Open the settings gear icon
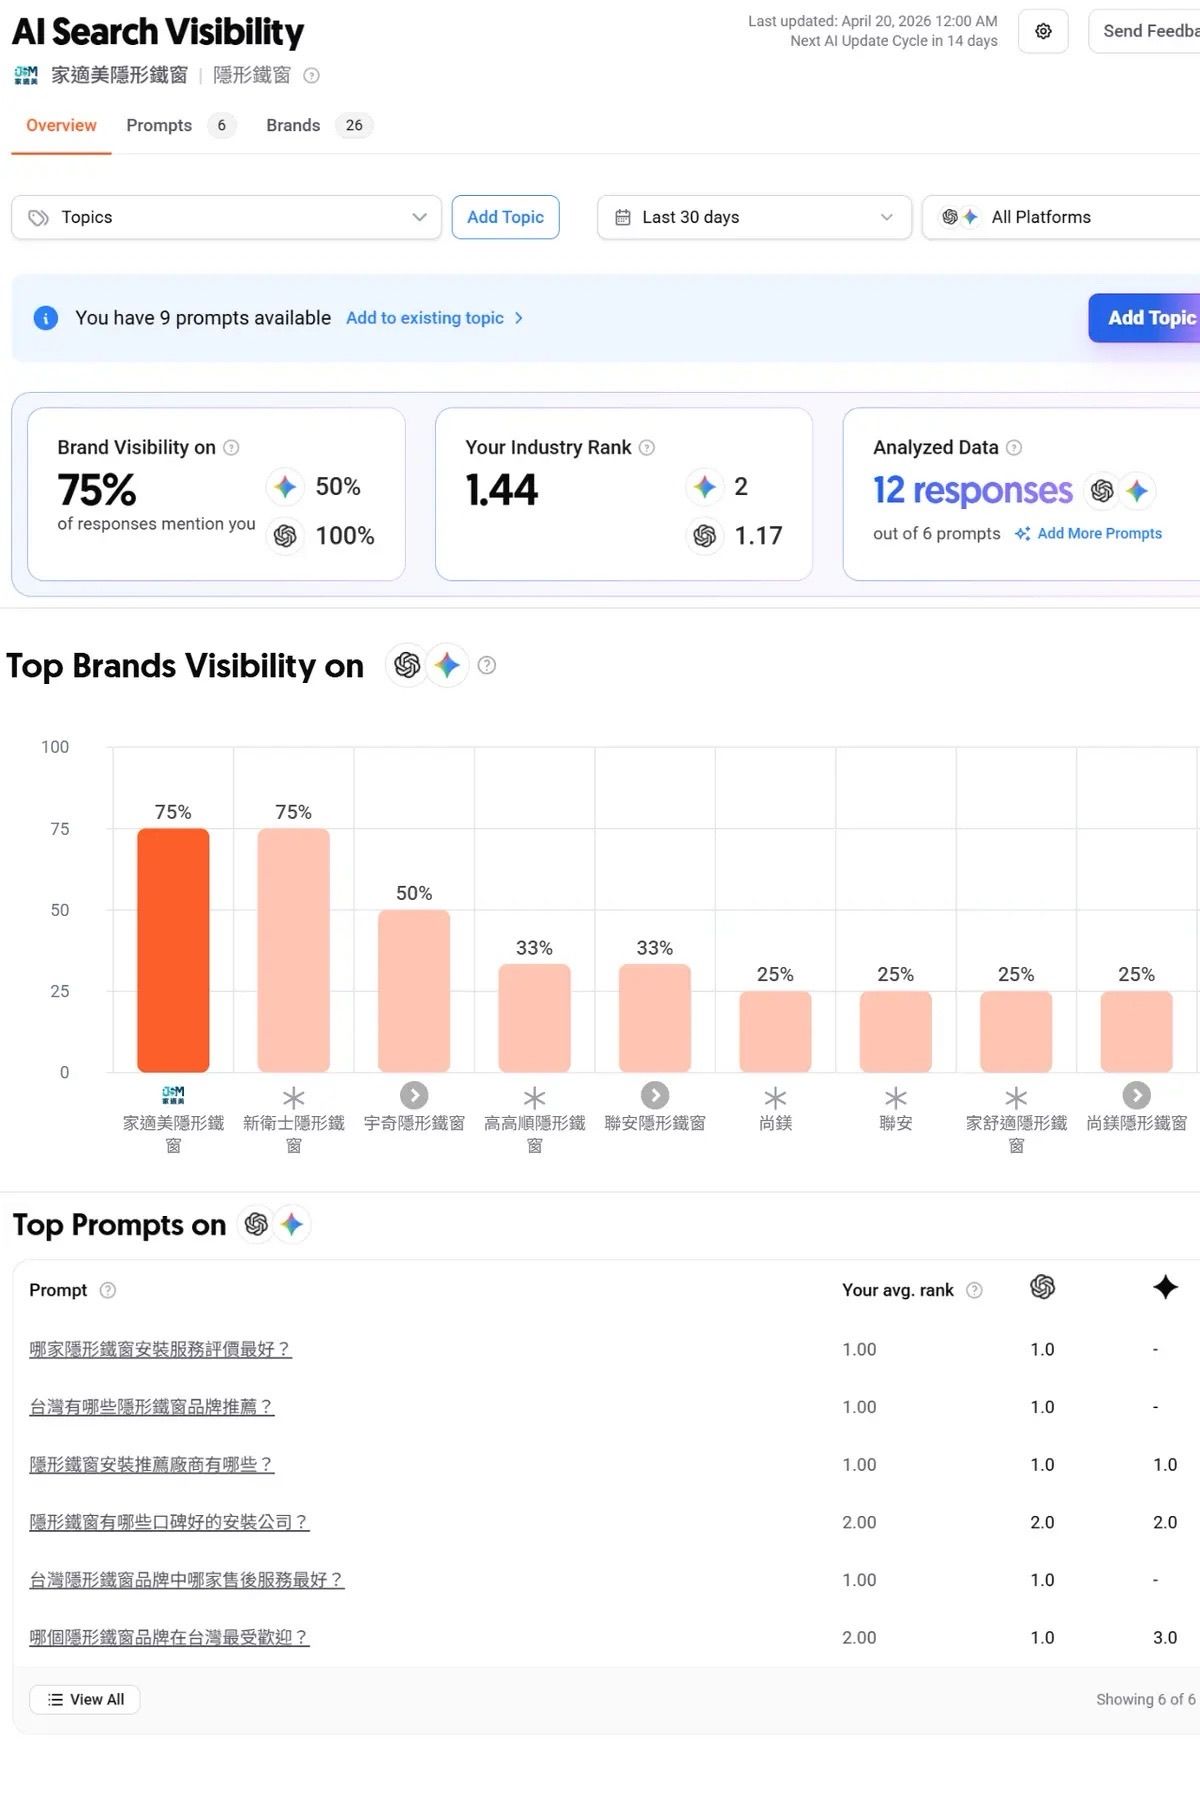 click(x=1043, y=31)
